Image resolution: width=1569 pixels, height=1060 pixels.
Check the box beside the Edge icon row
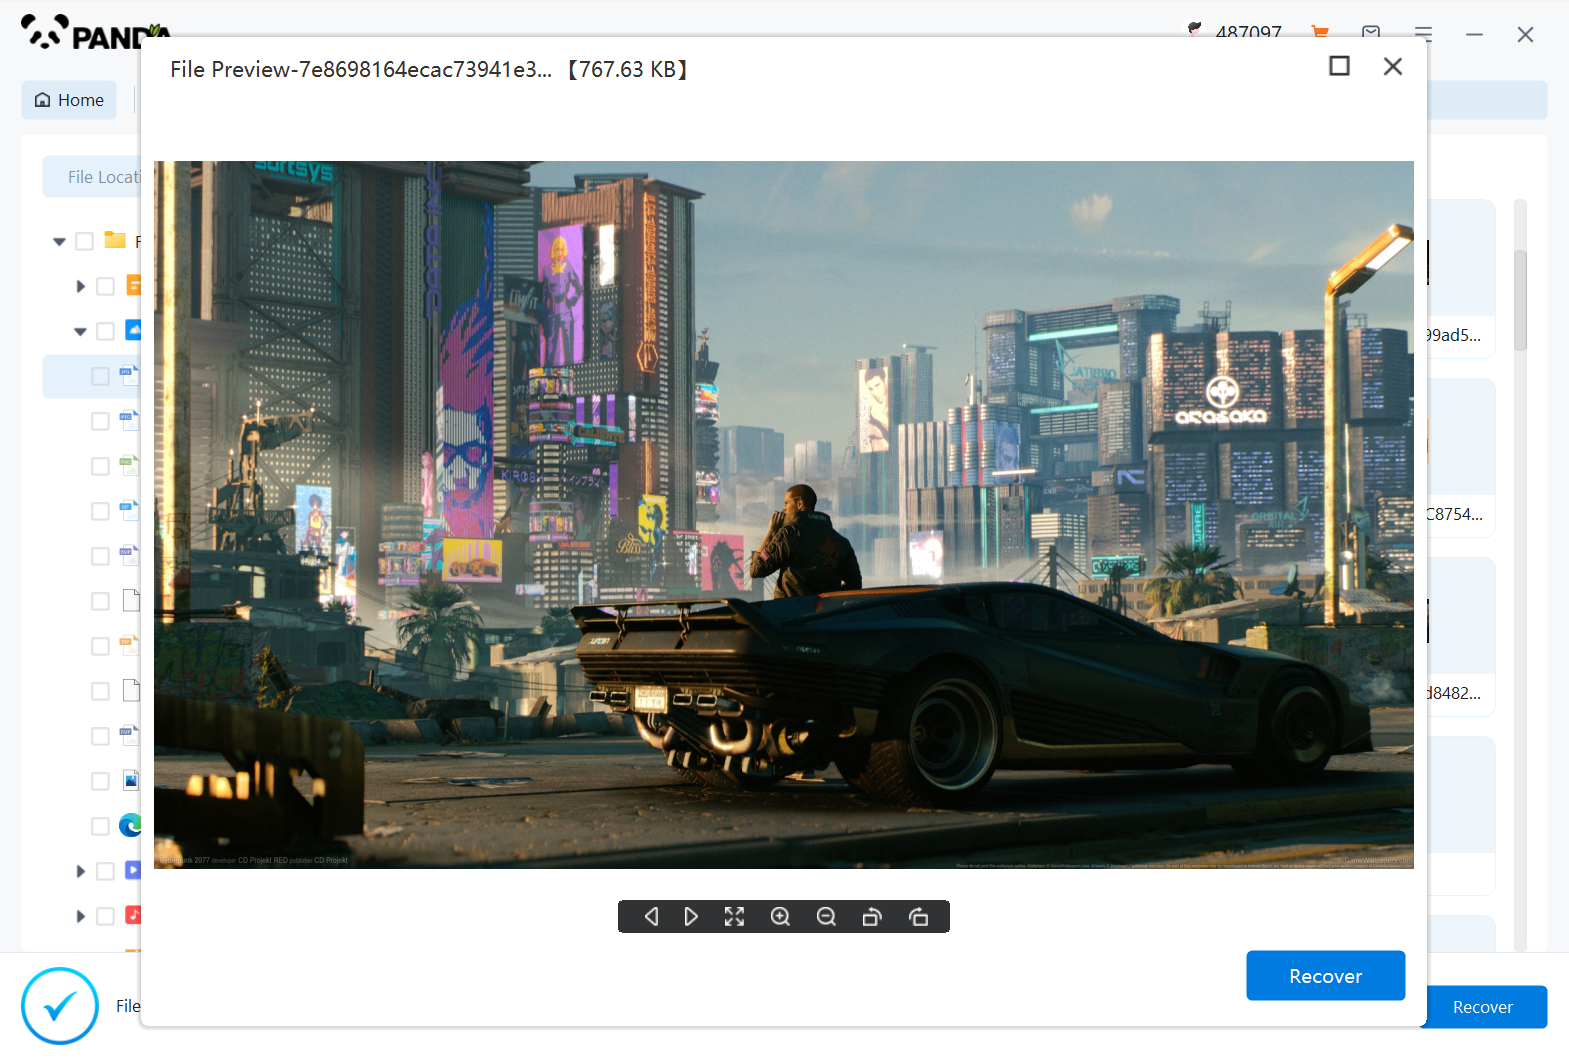(100, 826)
